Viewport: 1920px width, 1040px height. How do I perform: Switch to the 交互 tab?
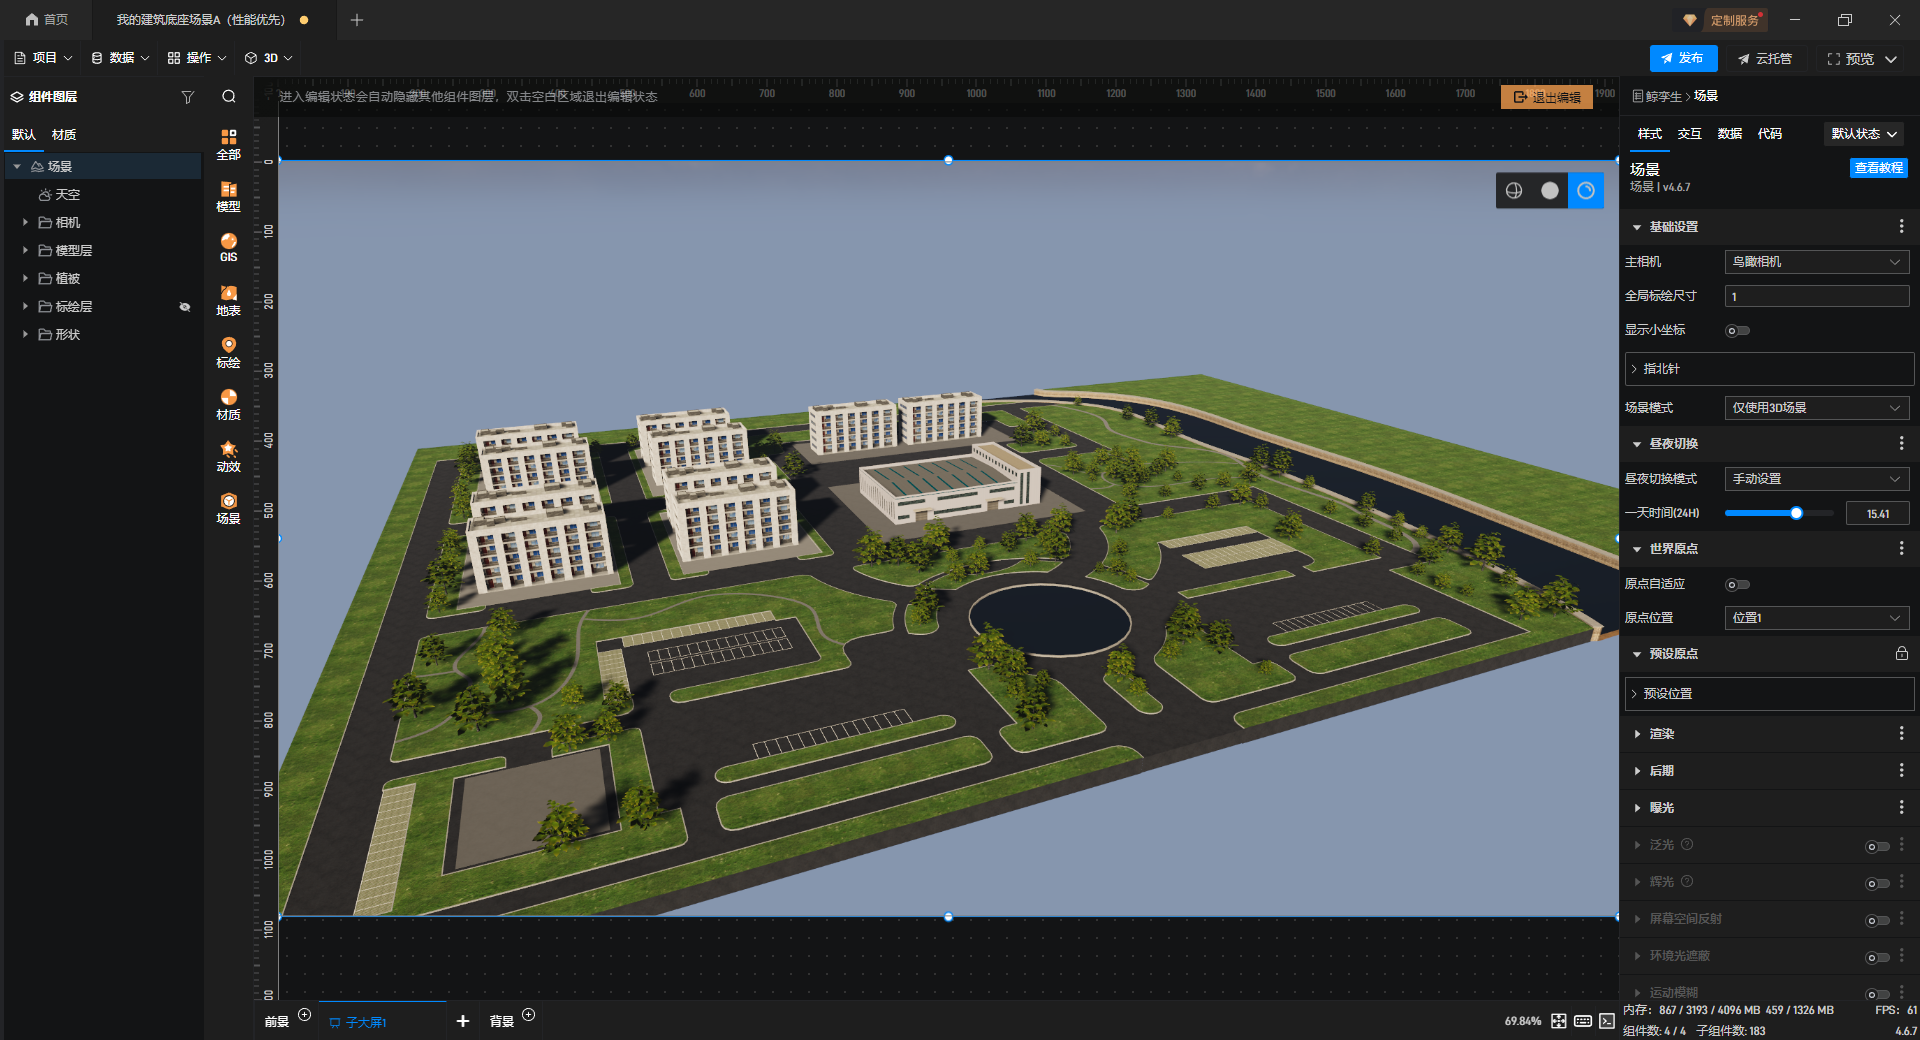[x=1689, y=134]
